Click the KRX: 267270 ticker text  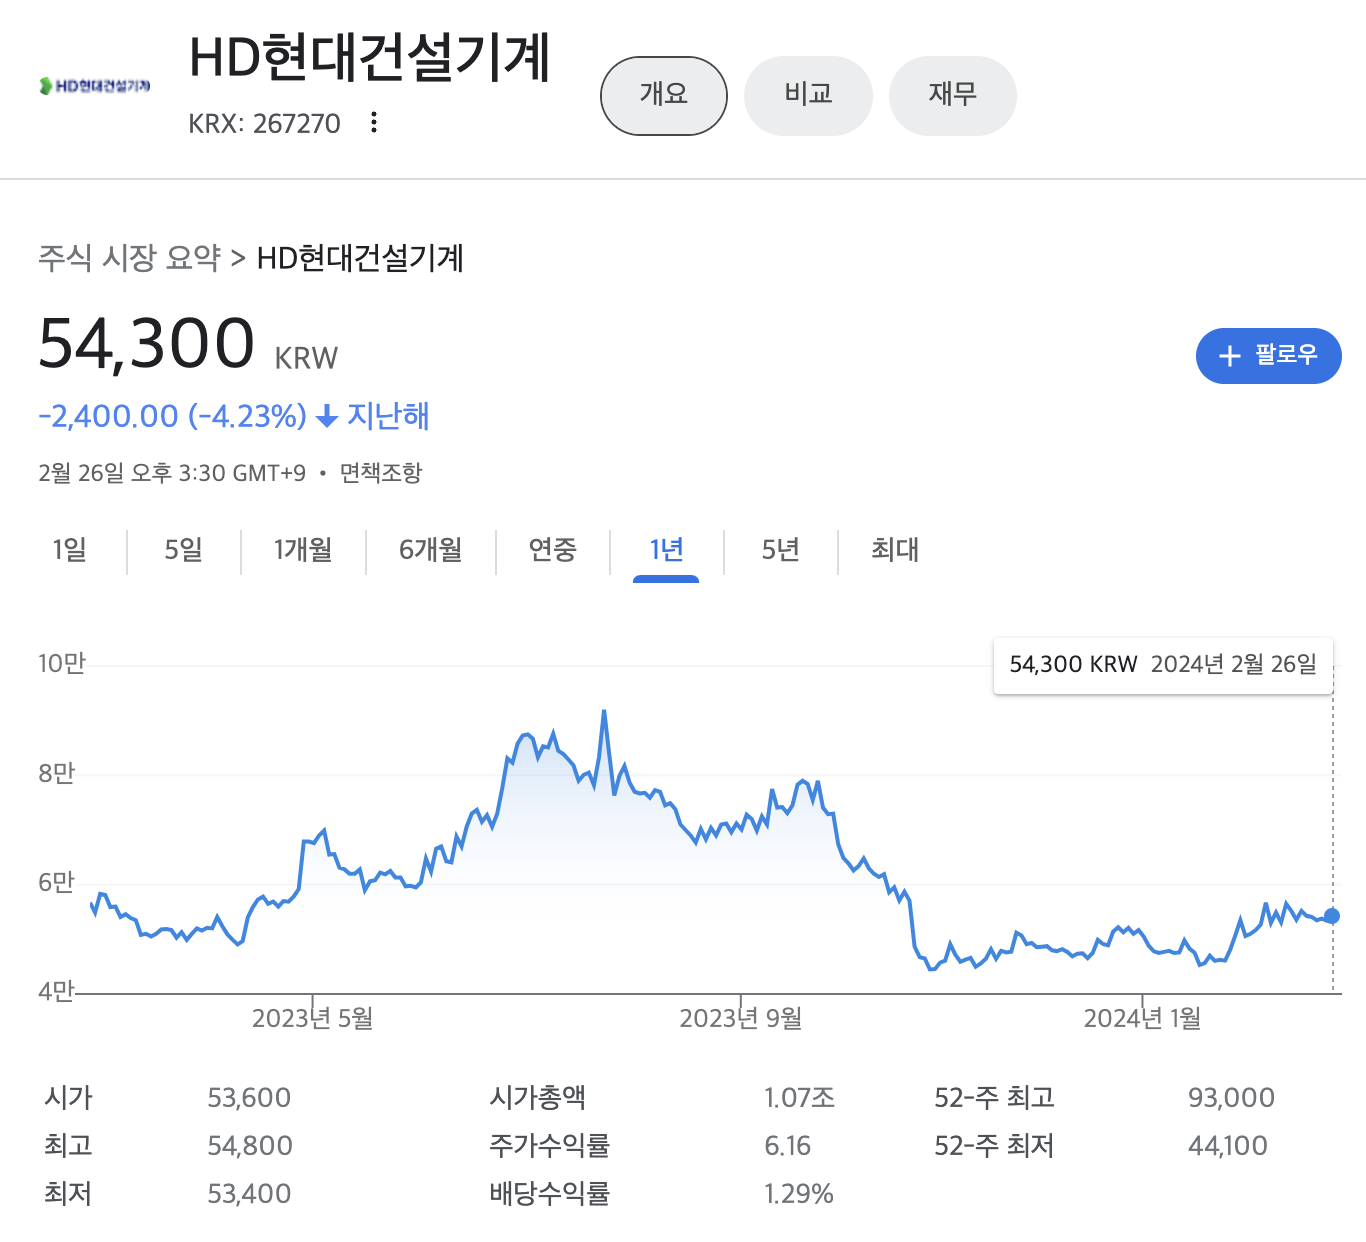[264, 124]
